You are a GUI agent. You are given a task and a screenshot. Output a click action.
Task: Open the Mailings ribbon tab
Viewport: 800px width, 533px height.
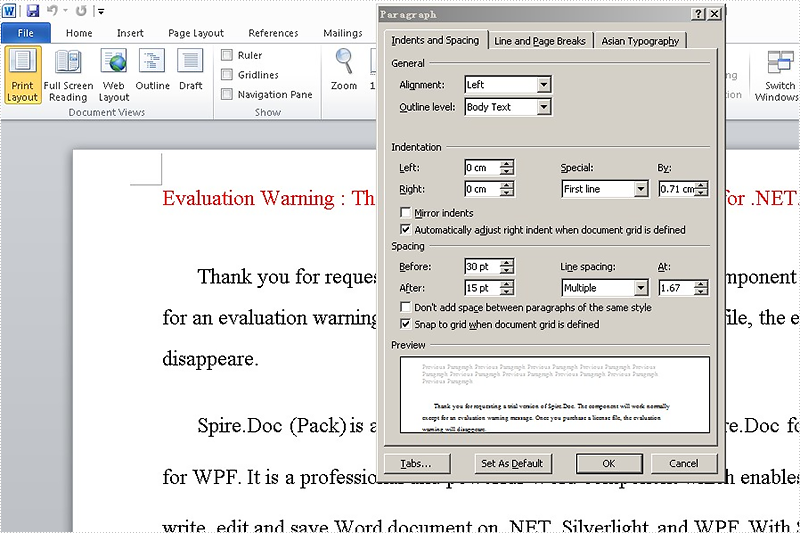click(342, 33)
